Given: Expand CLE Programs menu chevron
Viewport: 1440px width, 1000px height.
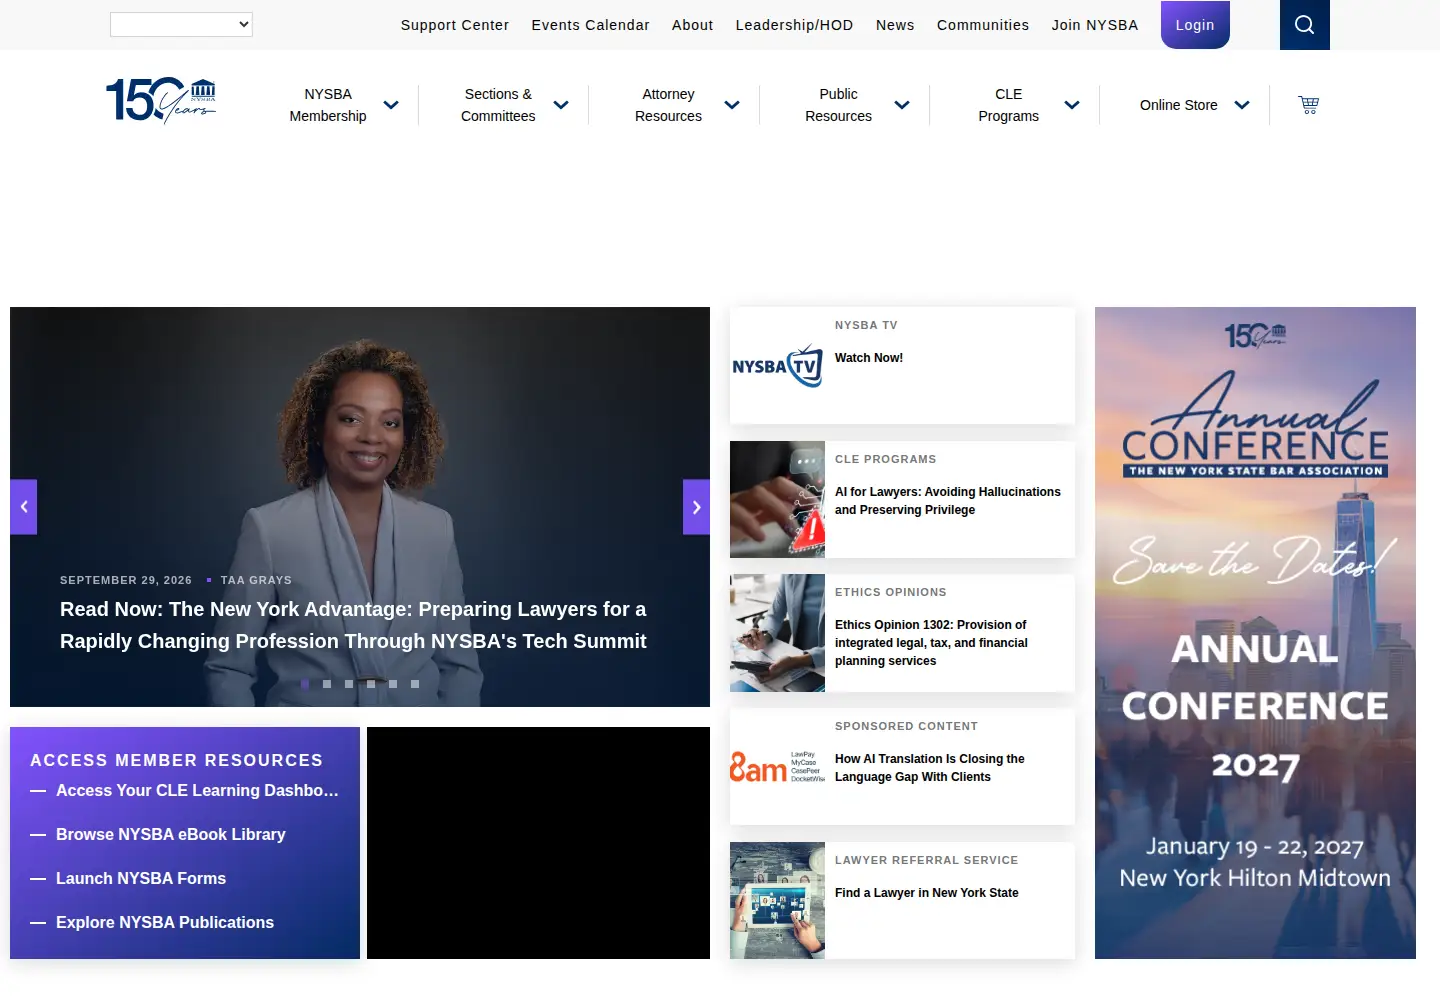Looking at the screenshot, I should point(1072,105).
